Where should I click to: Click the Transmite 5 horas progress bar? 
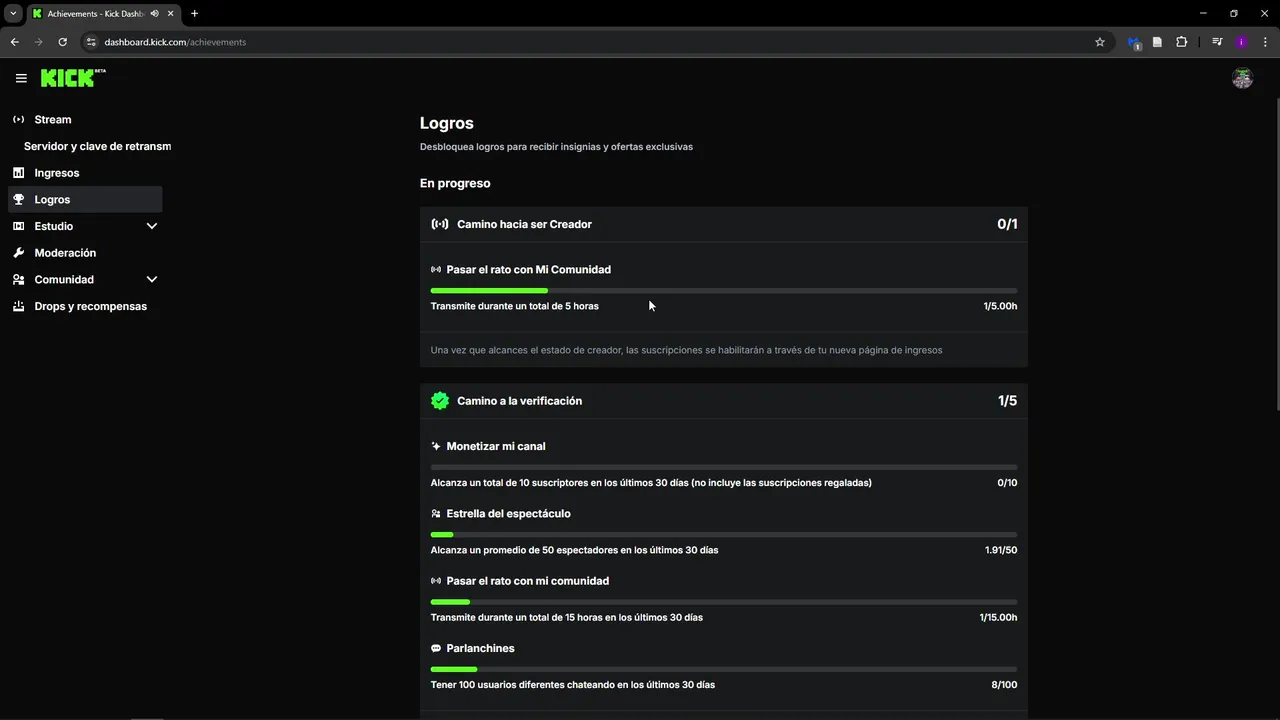[x=723, y=291]
